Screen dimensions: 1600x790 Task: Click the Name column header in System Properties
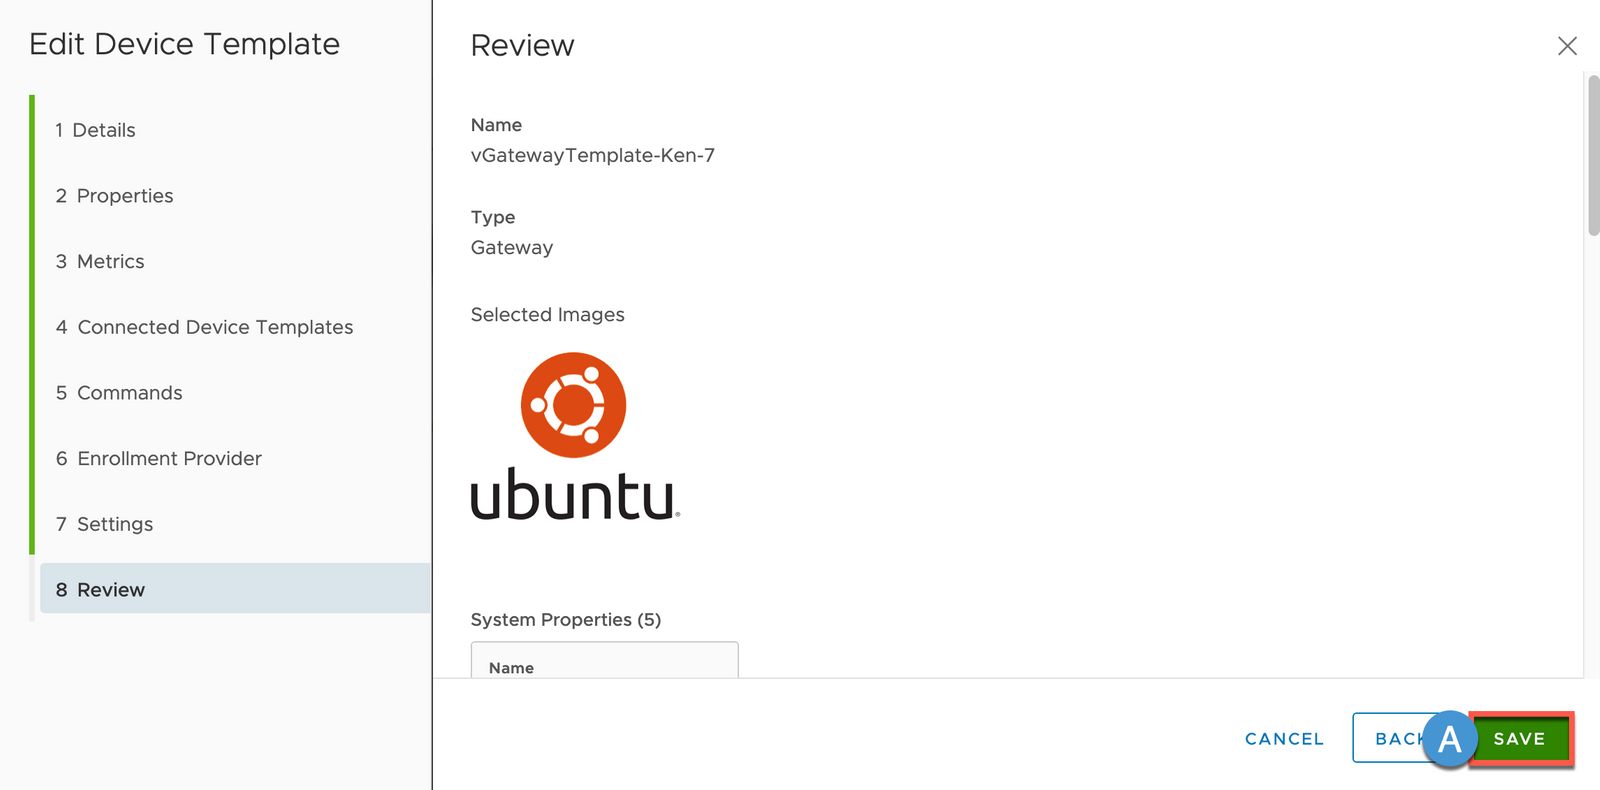pos(511,668)
